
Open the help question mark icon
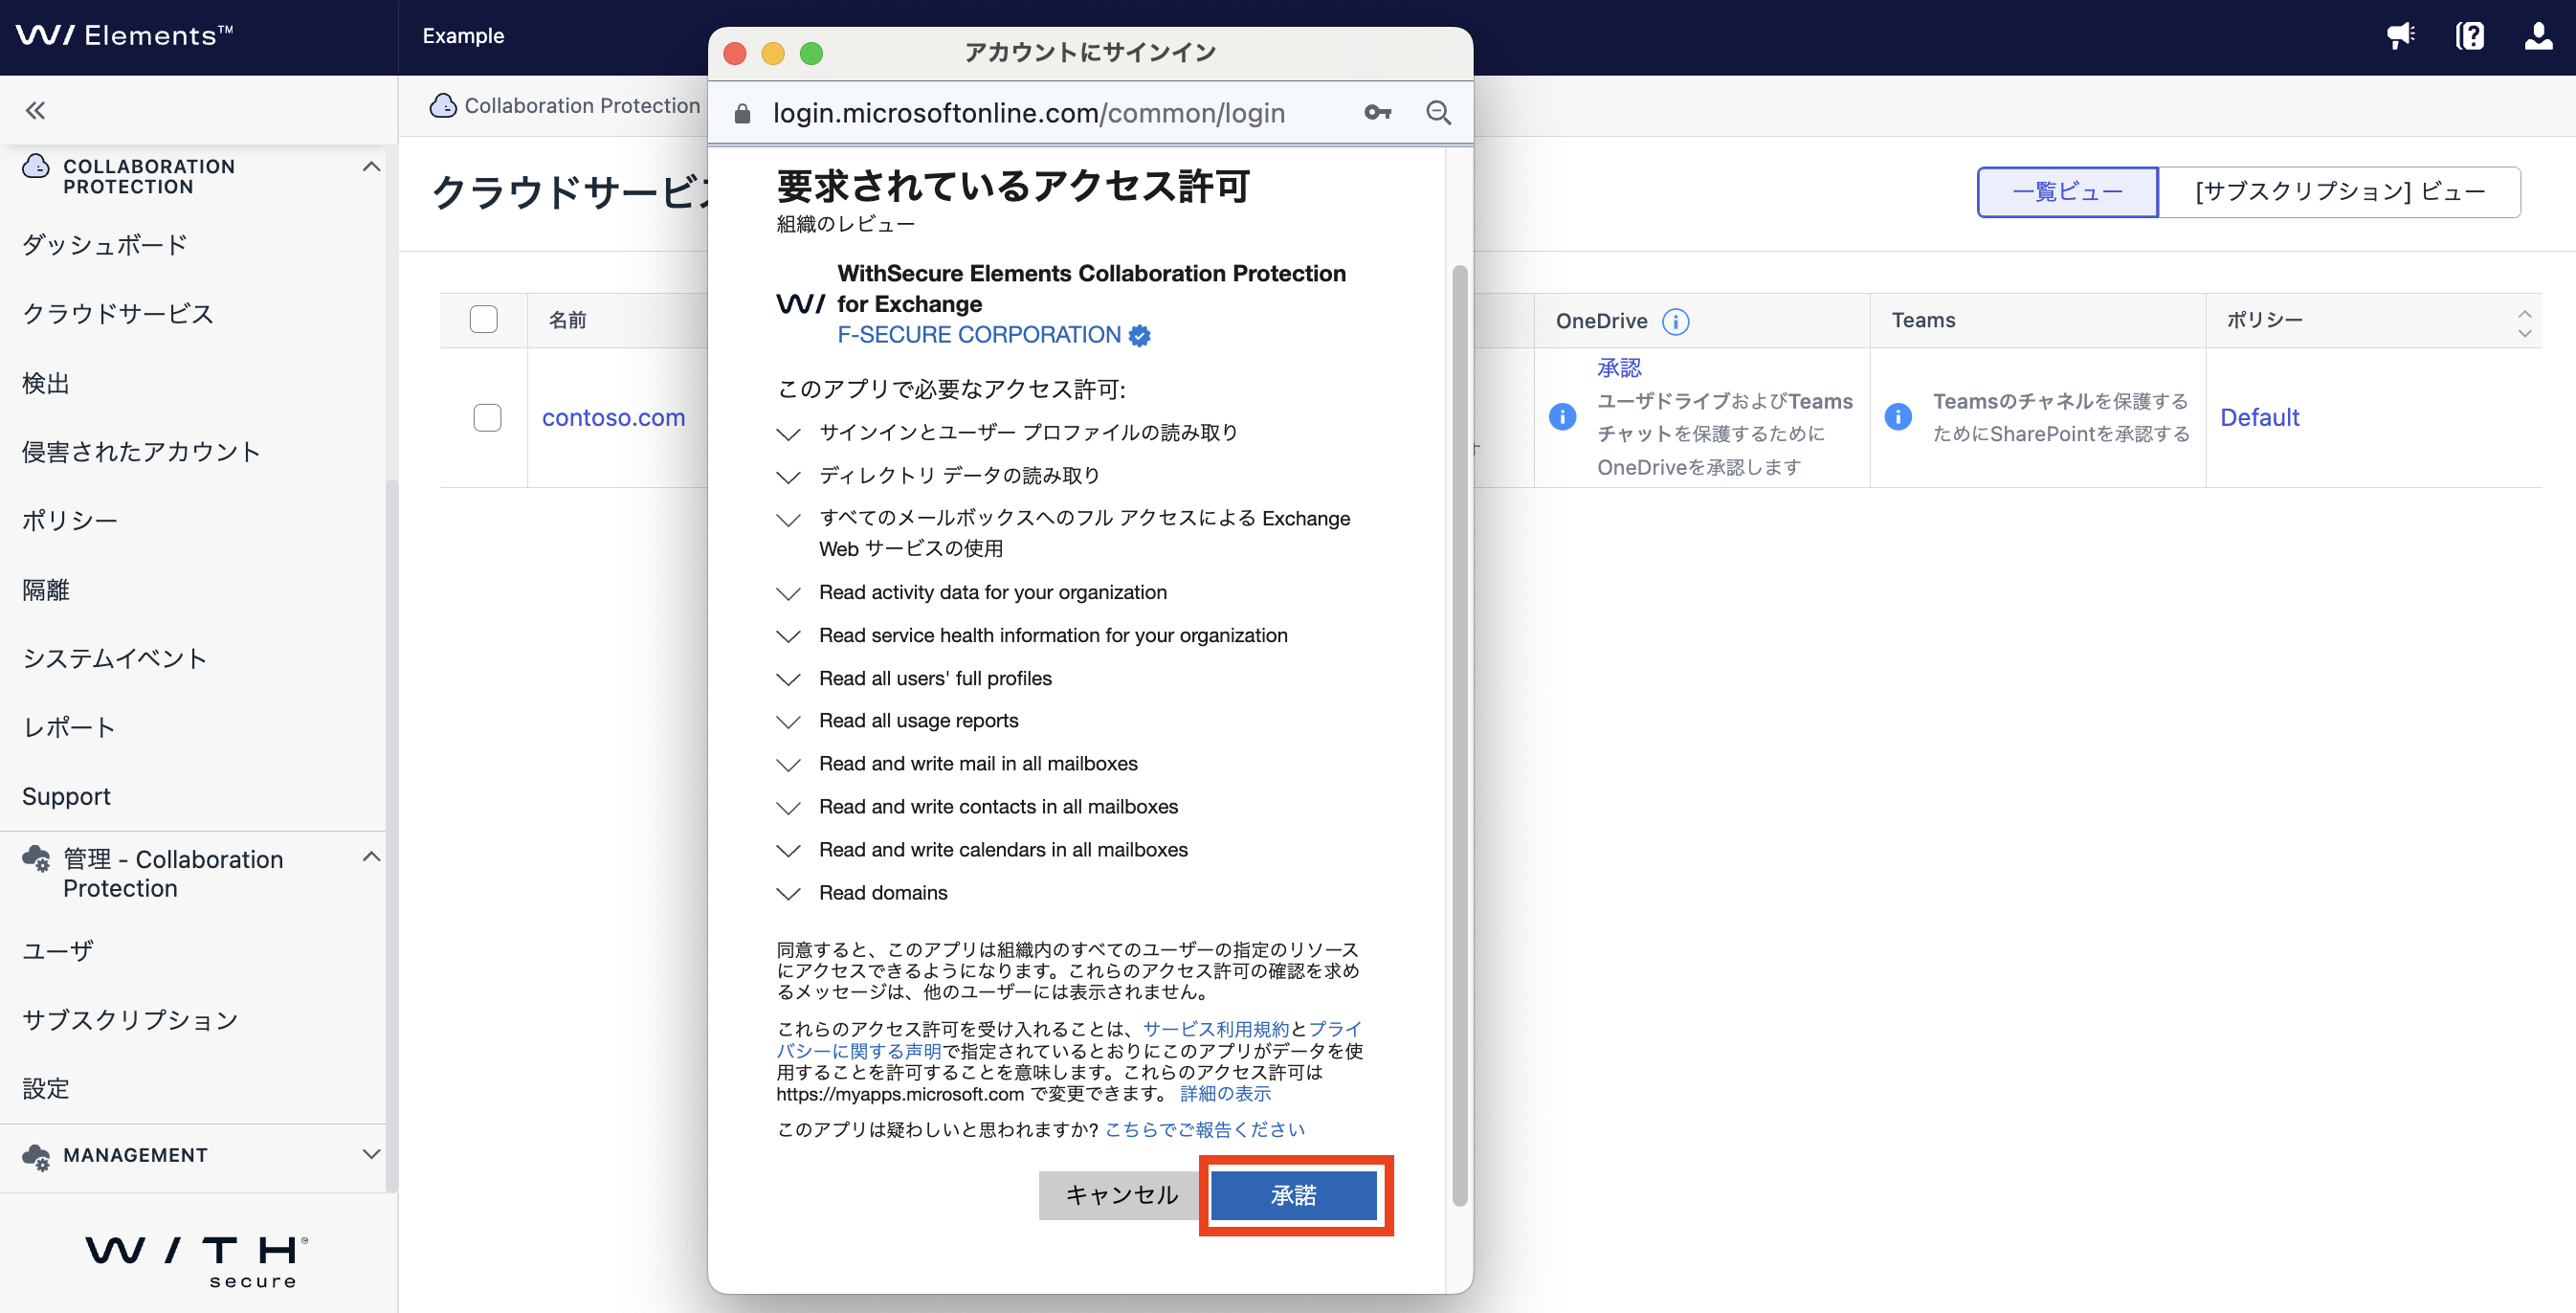(2470, 36)
